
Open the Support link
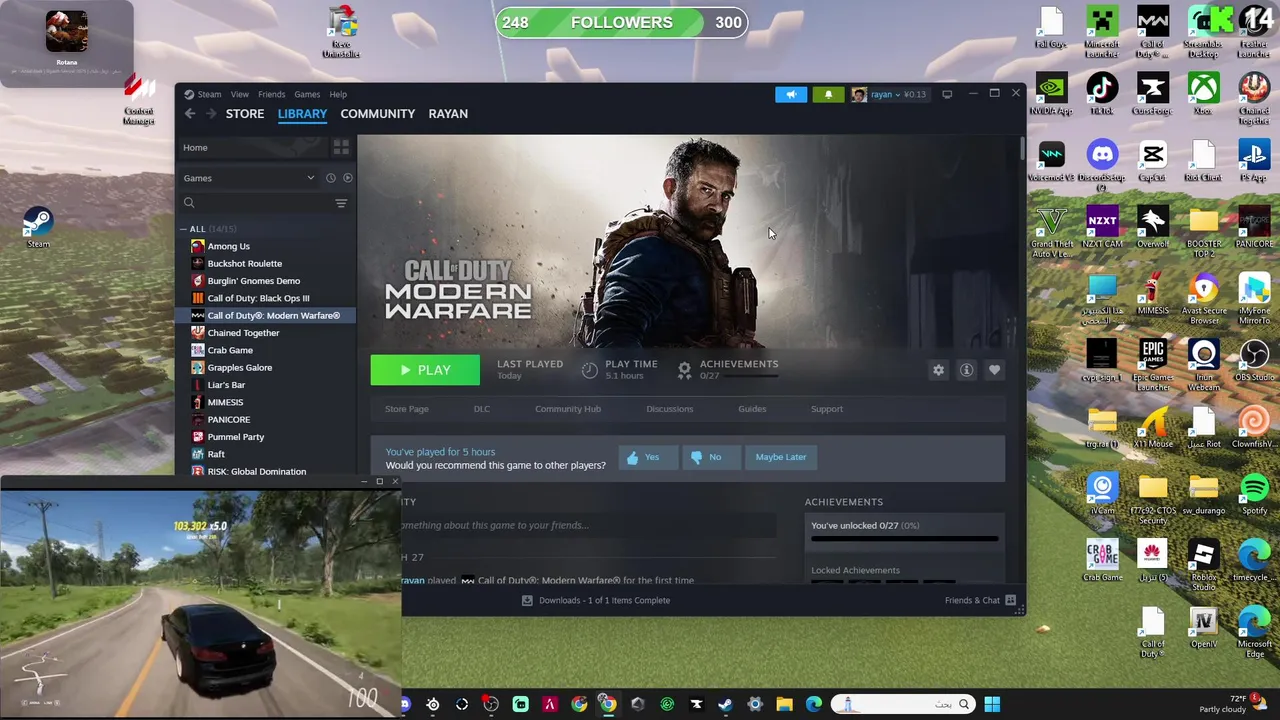(x=827, y=409)
